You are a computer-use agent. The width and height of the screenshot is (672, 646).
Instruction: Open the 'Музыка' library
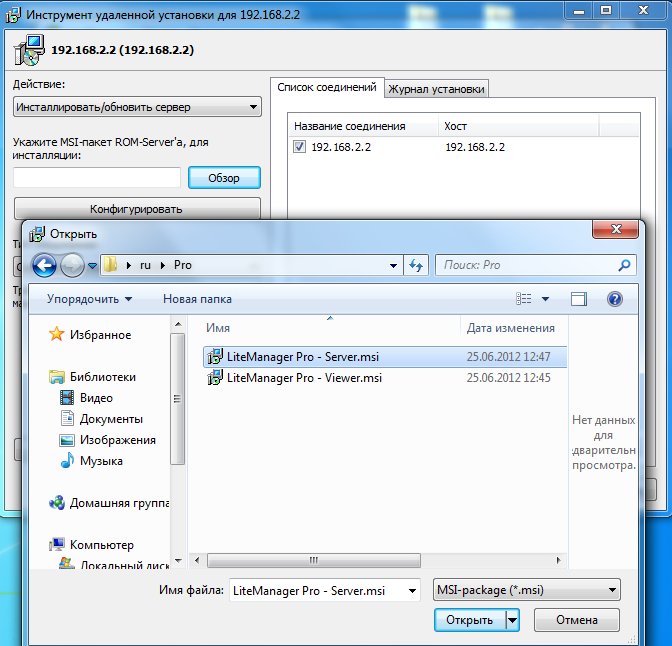[101, 461]
